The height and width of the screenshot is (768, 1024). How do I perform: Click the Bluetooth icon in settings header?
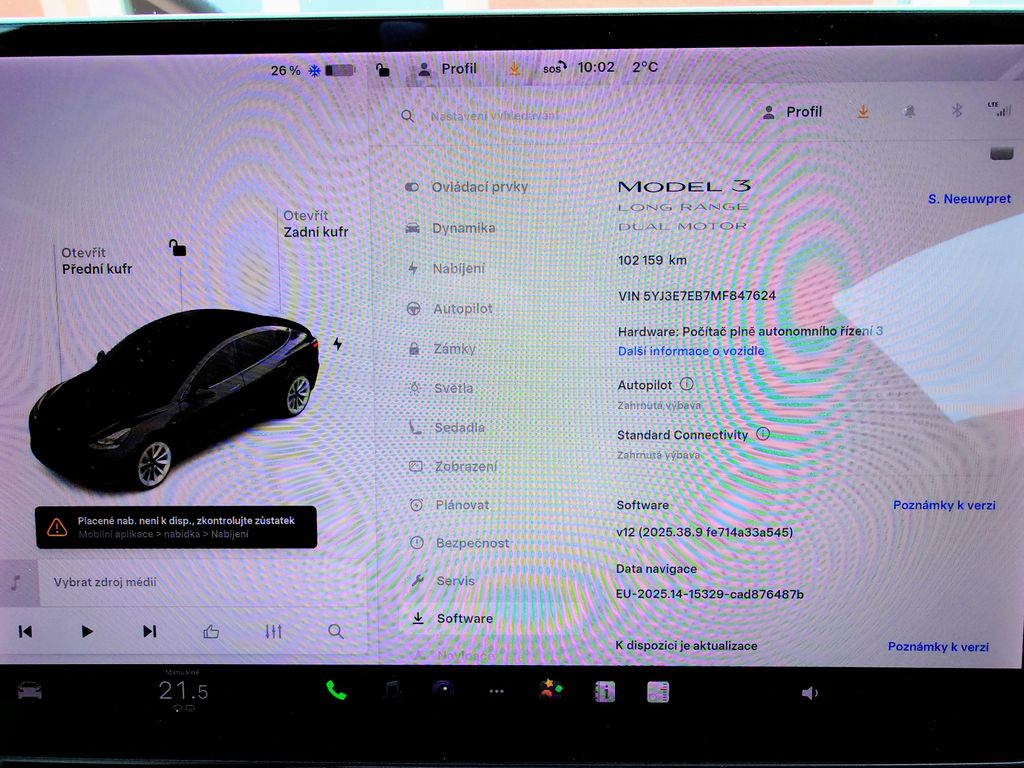click(x=956, y=111)
